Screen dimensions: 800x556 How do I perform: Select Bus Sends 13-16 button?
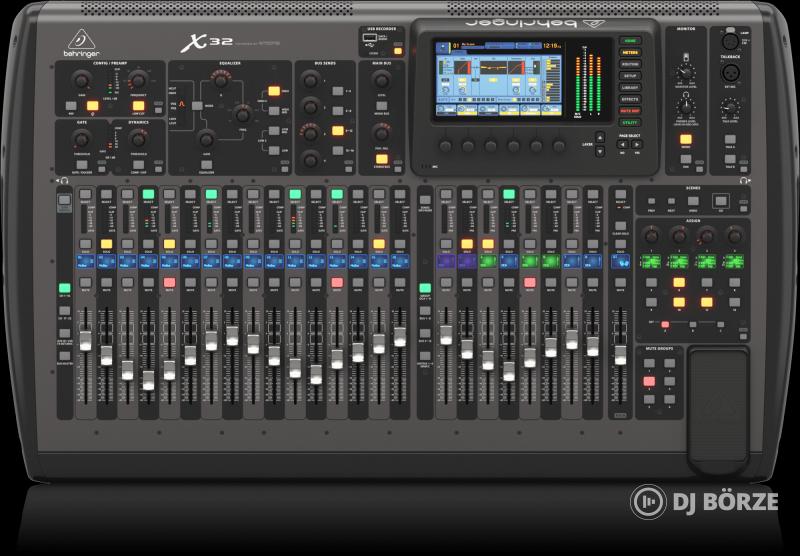(x=338, y=150)
